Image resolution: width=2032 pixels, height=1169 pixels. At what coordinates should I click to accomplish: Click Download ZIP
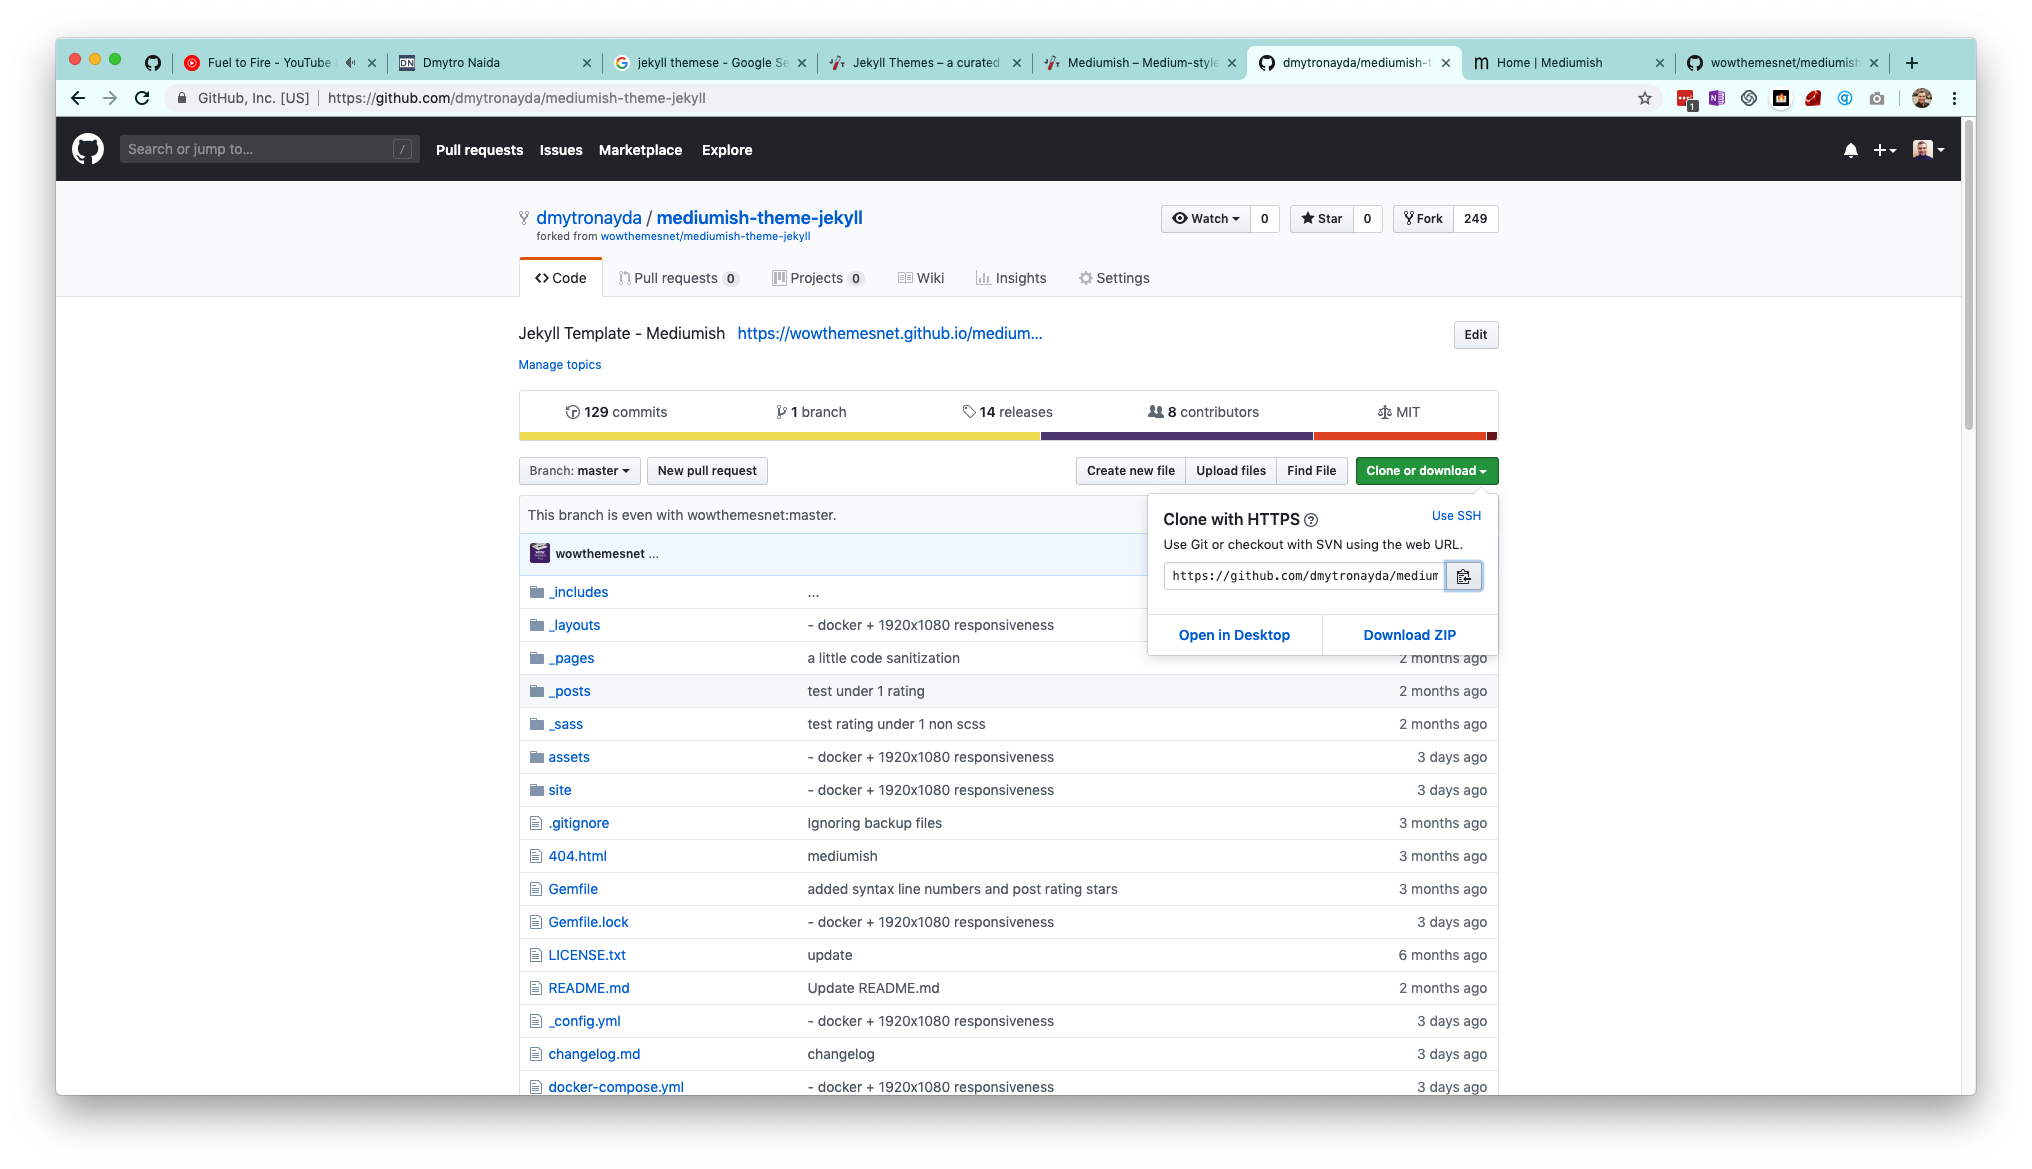pos(1410,635)
